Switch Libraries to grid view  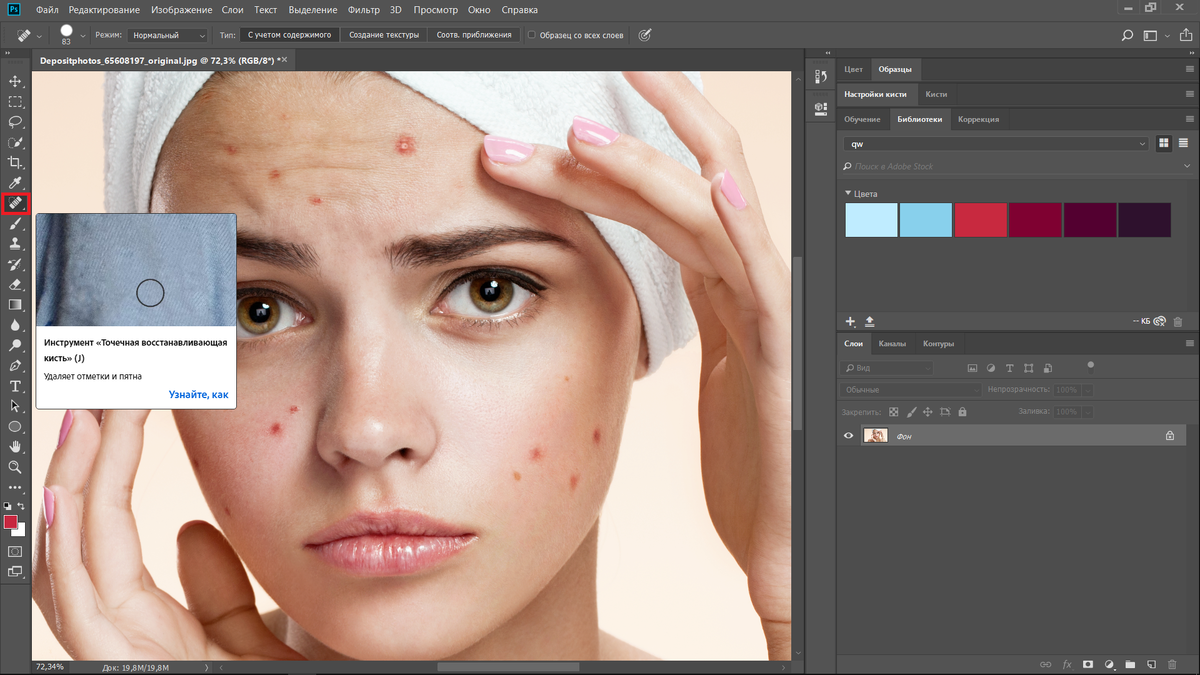point(1164,144)
